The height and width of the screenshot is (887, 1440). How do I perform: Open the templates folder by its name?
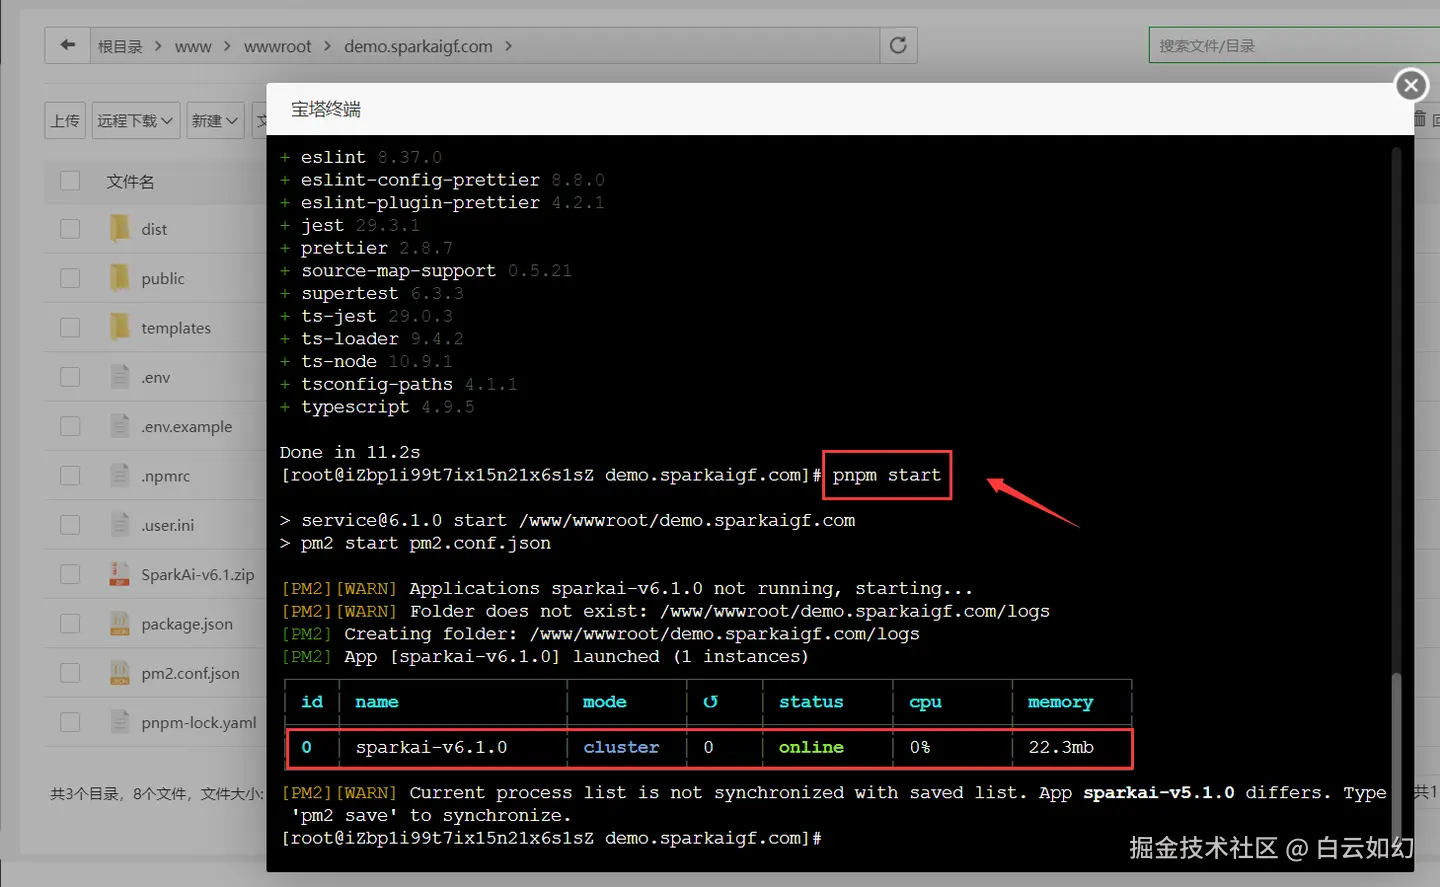click(x=176, y=328)
